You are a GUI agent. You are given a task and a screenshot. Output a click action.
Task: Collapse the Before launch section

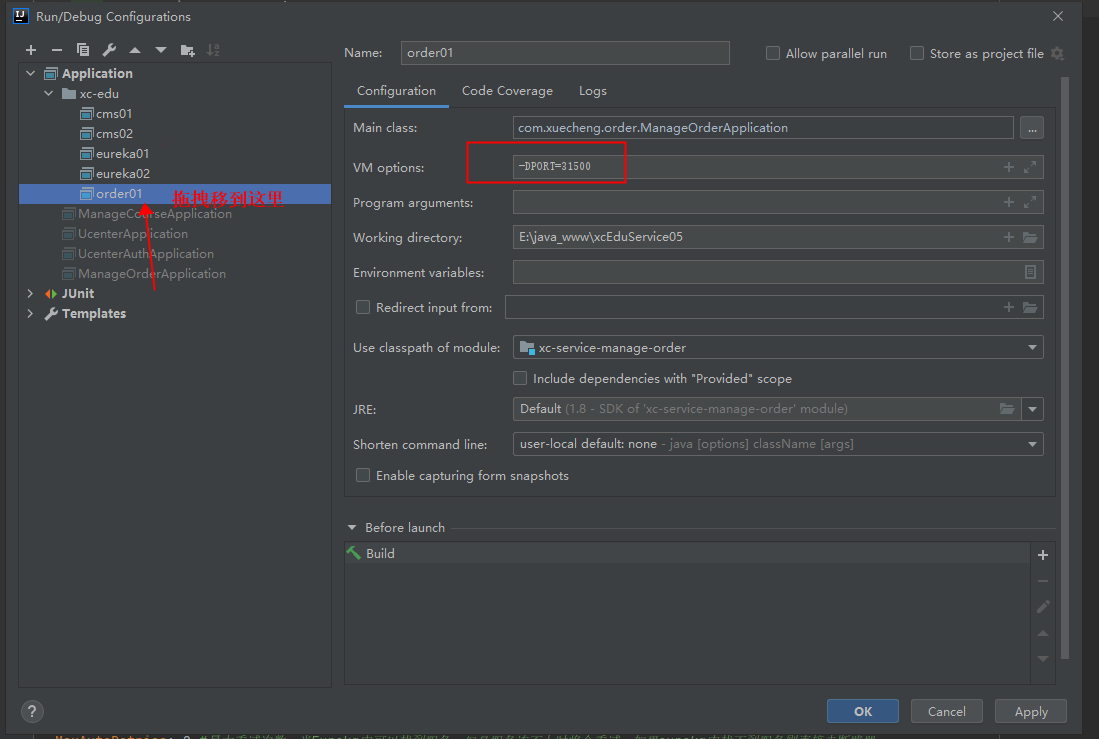coord(352,527)
